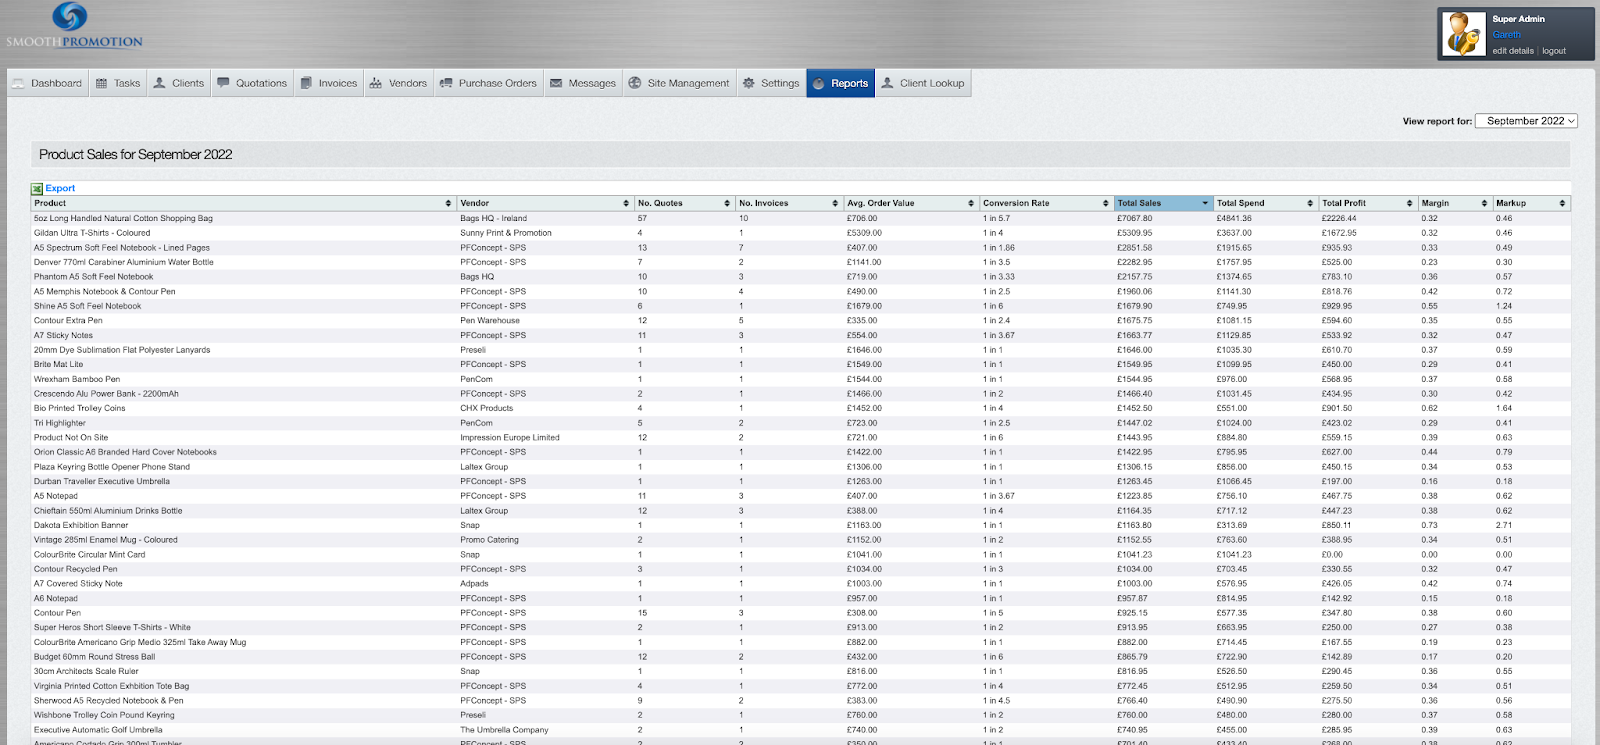Sort table by the Product column
The height and width of the screenshot is (745, 1600).
tap(244, 203)
